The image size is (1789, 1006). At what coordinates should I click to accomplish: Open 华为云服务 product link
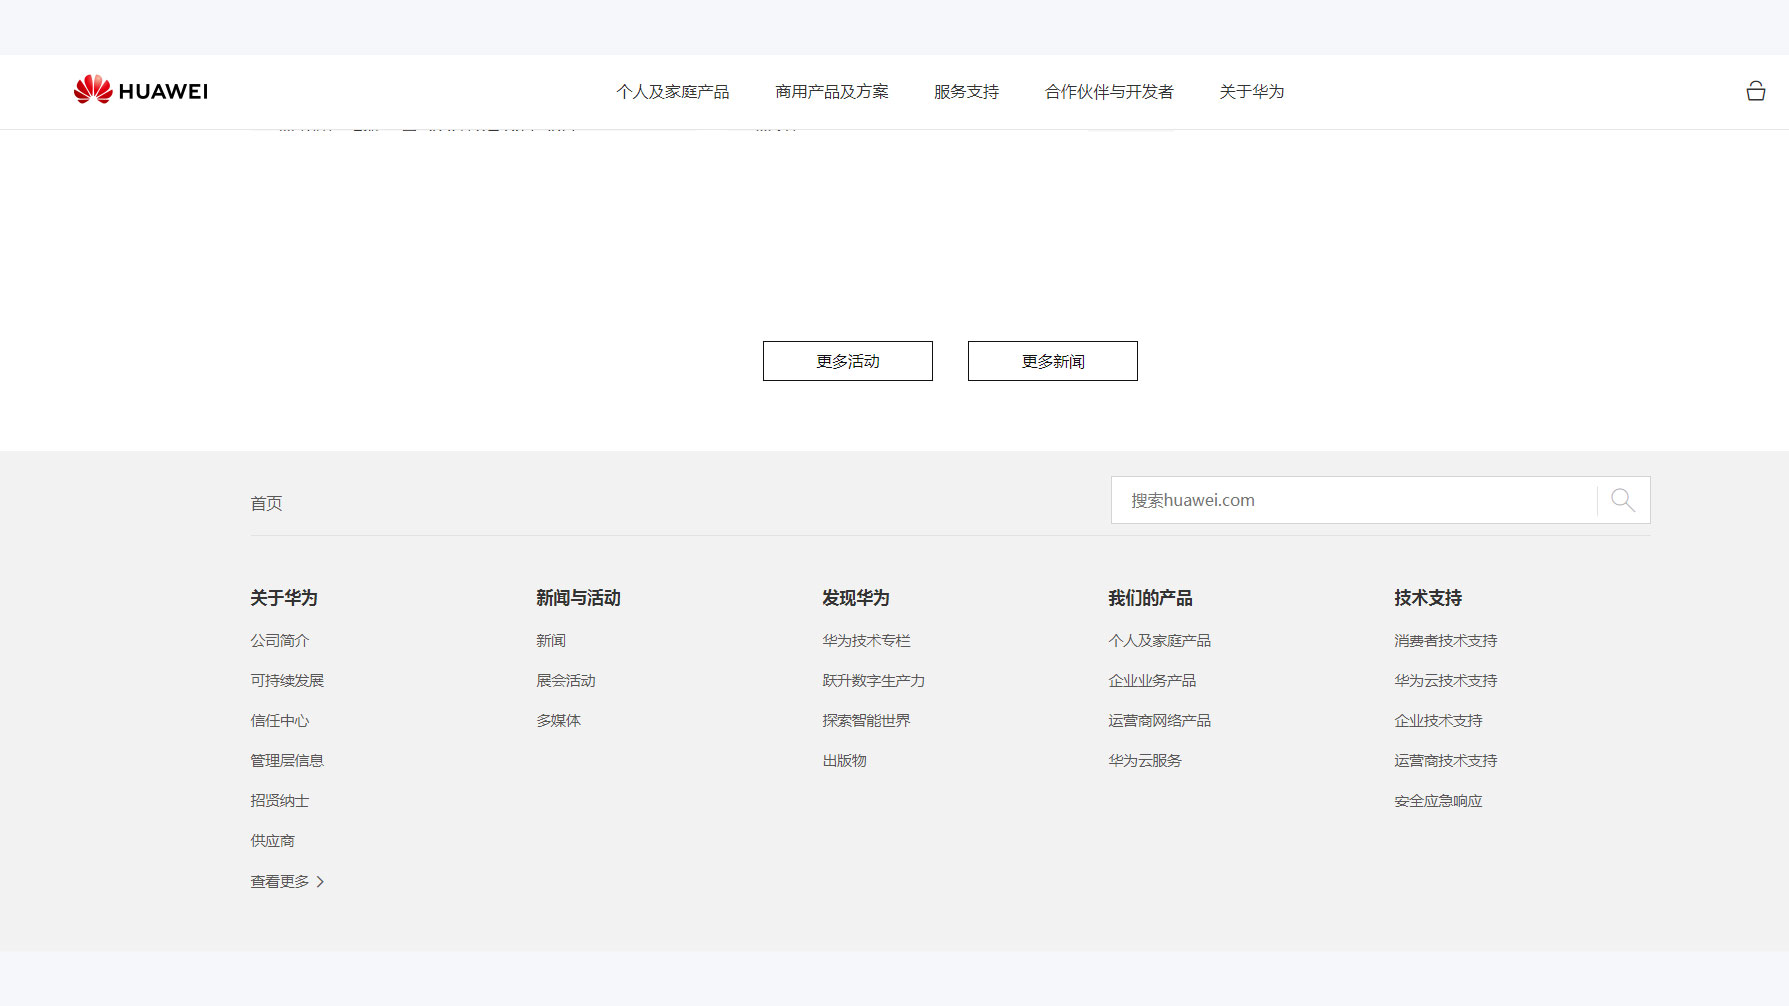coord(1144,761)
